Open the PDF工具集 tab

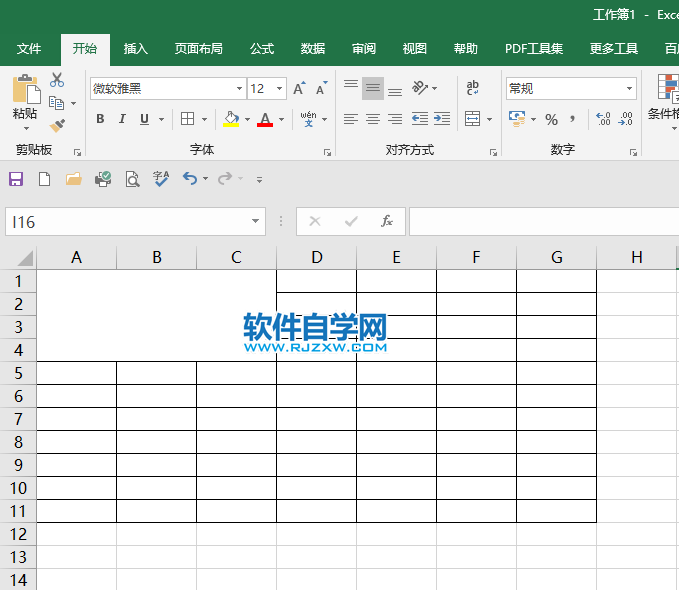click(x=534, y=49)
